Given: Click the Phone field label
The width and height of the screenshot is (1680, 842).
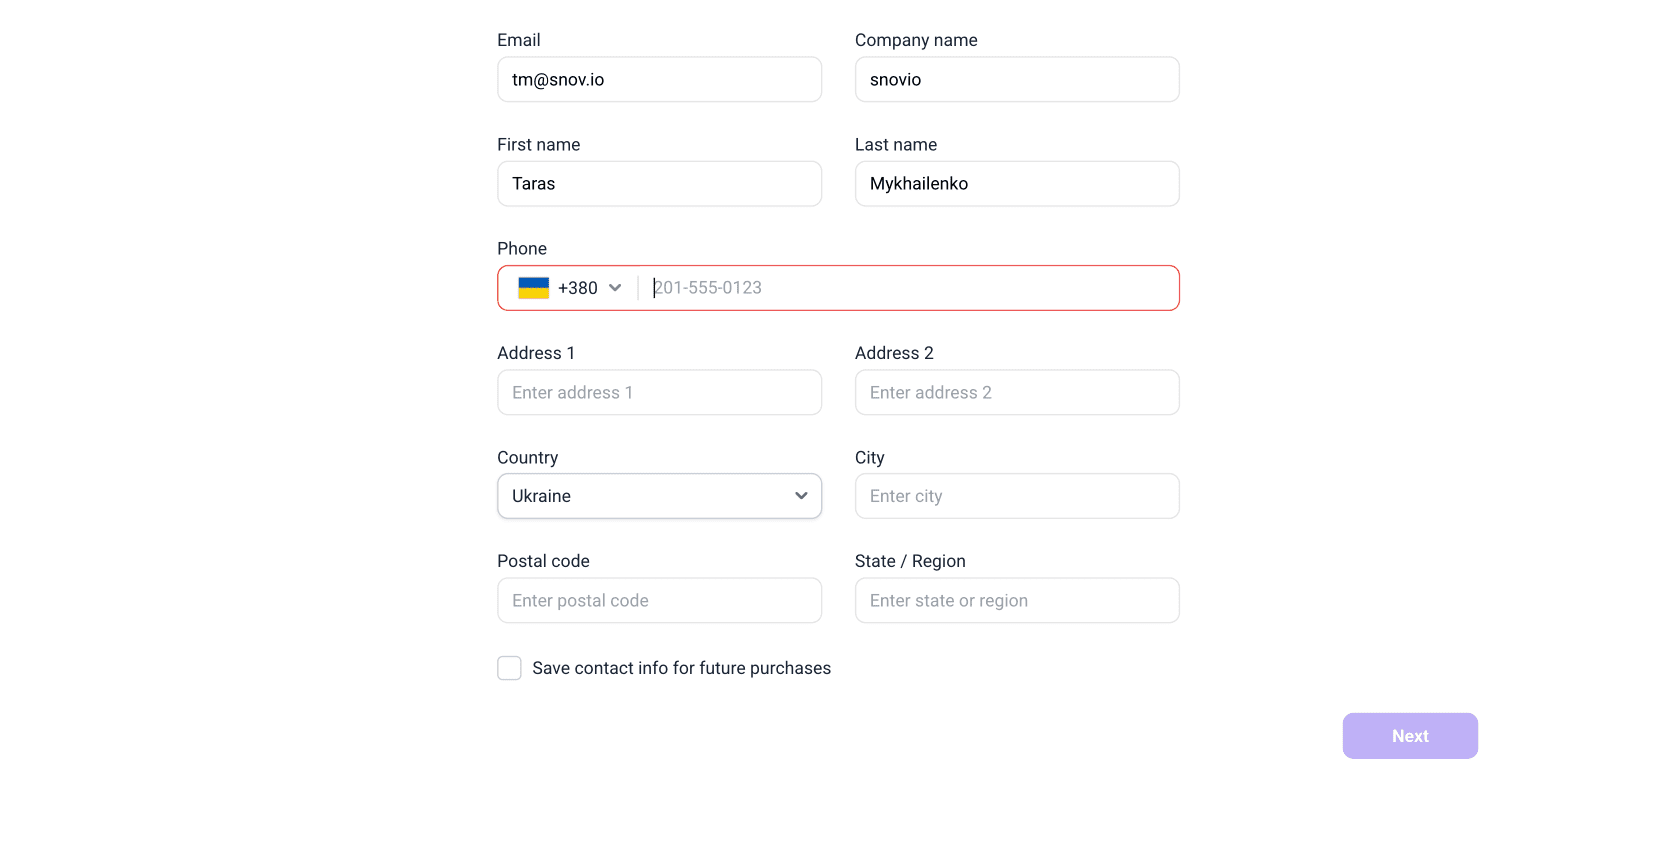Looking at the screenshot, I should pyautogui.click(x=522, y=249).
